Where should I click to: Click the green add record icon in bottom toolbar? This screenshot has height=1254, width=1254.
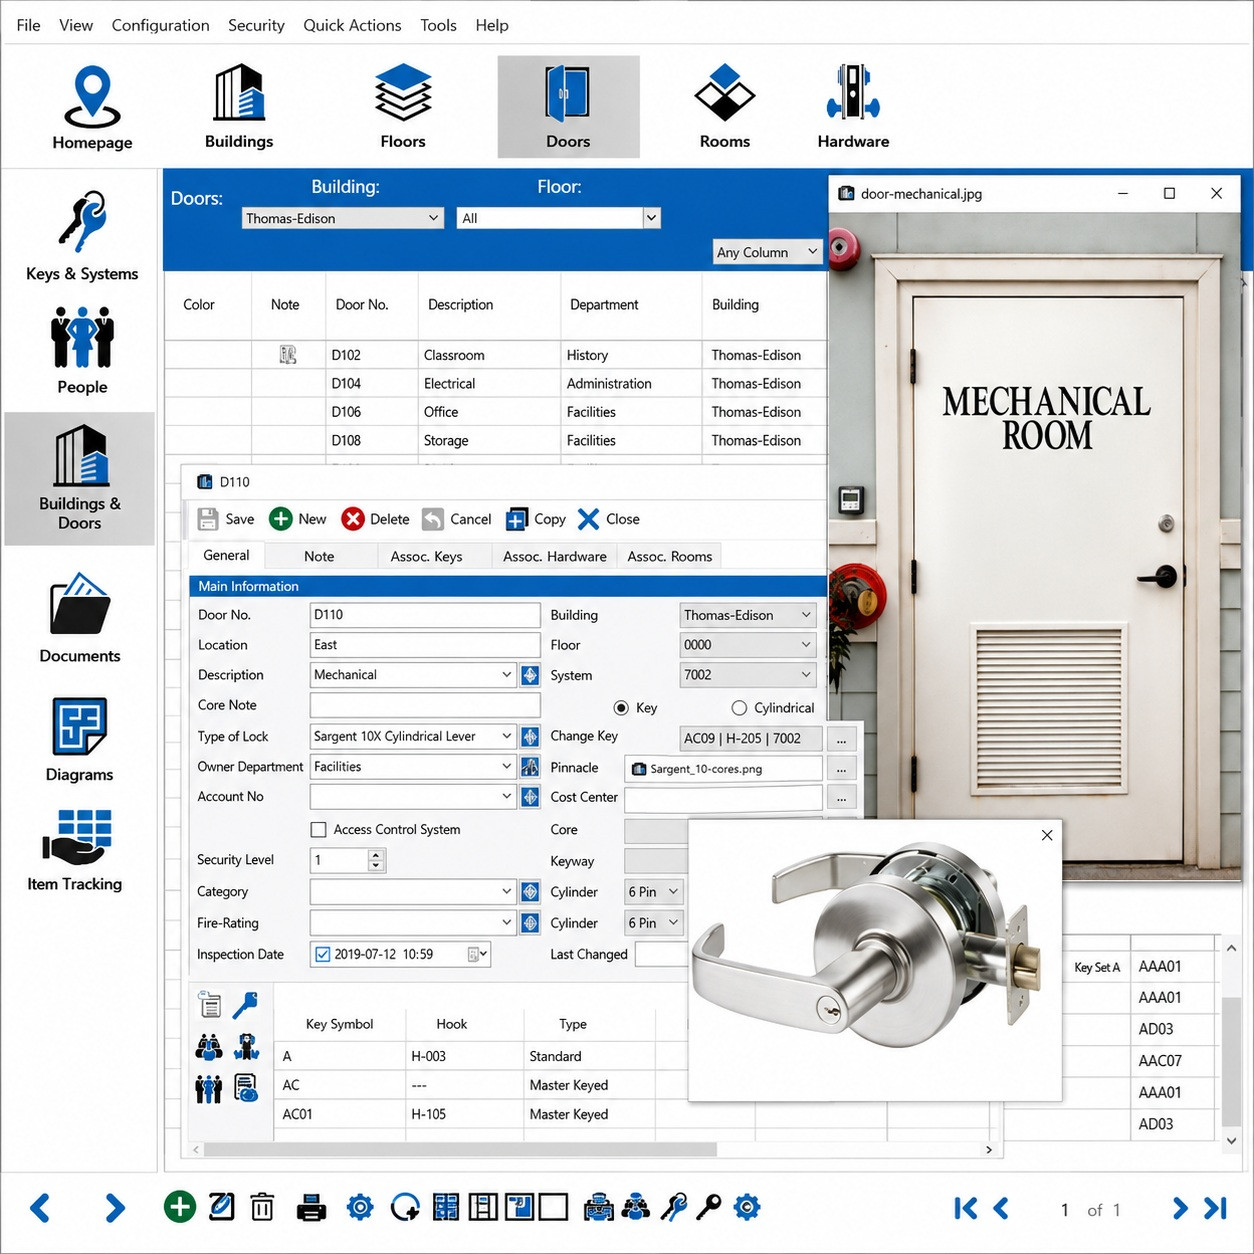pyautogui.click(x=180, y=1207)
